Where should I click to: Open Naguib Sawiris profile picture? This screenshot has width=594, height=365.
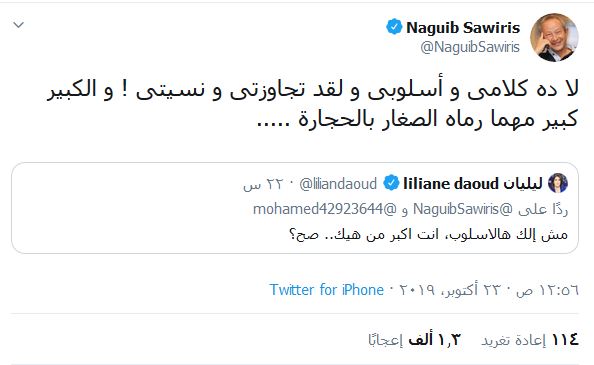click(x=554, y=37)
